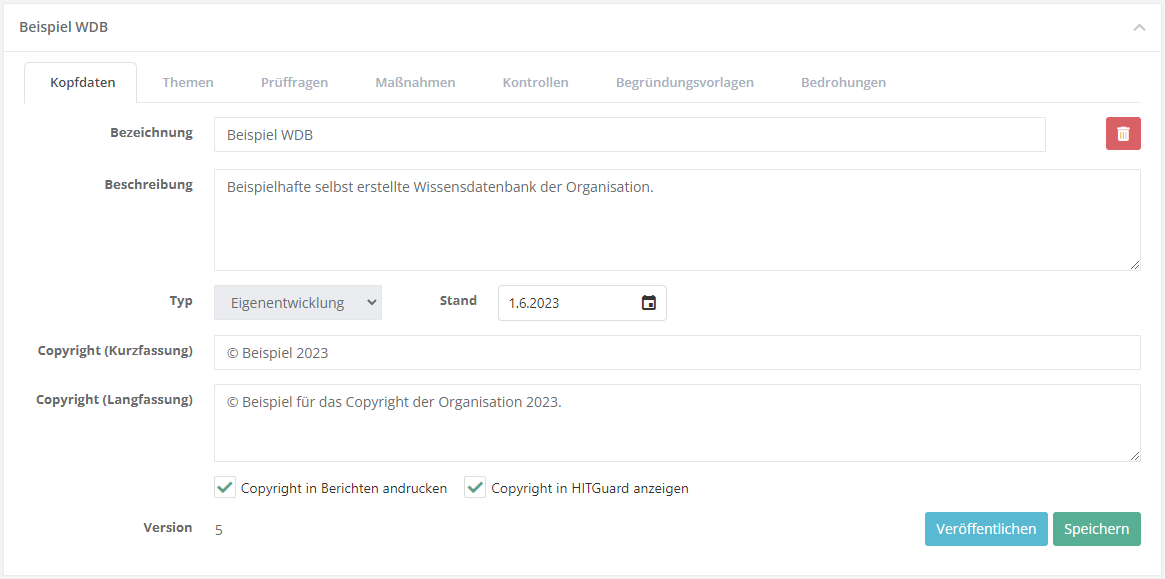This screenshot has width=1165, height=579.
Task: Toggle Copyright in Berichten andrucken checkbox
Action: (x=225, y=488)
